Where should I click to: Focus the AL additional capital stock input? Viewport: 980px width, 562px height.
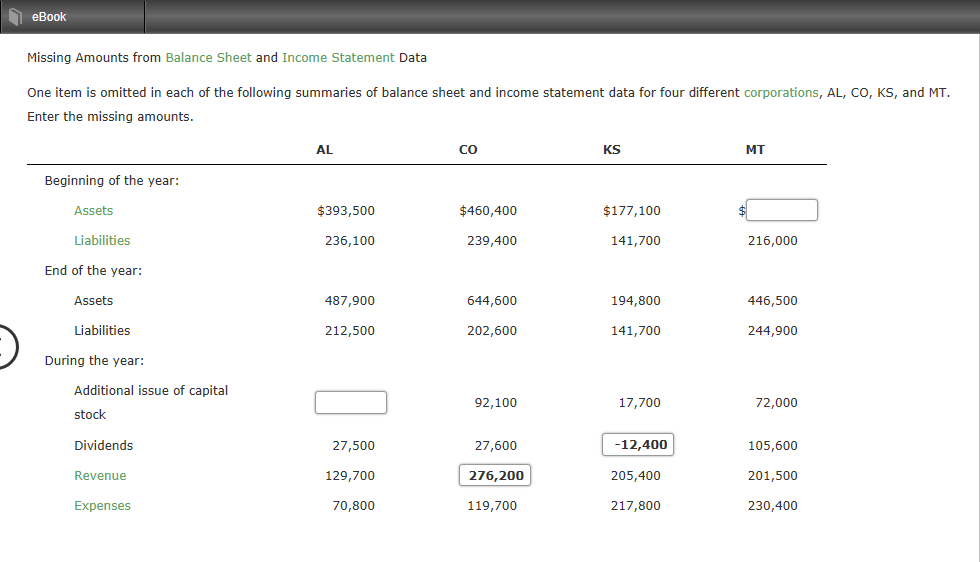pyautogui.click(x=351, y=403)
